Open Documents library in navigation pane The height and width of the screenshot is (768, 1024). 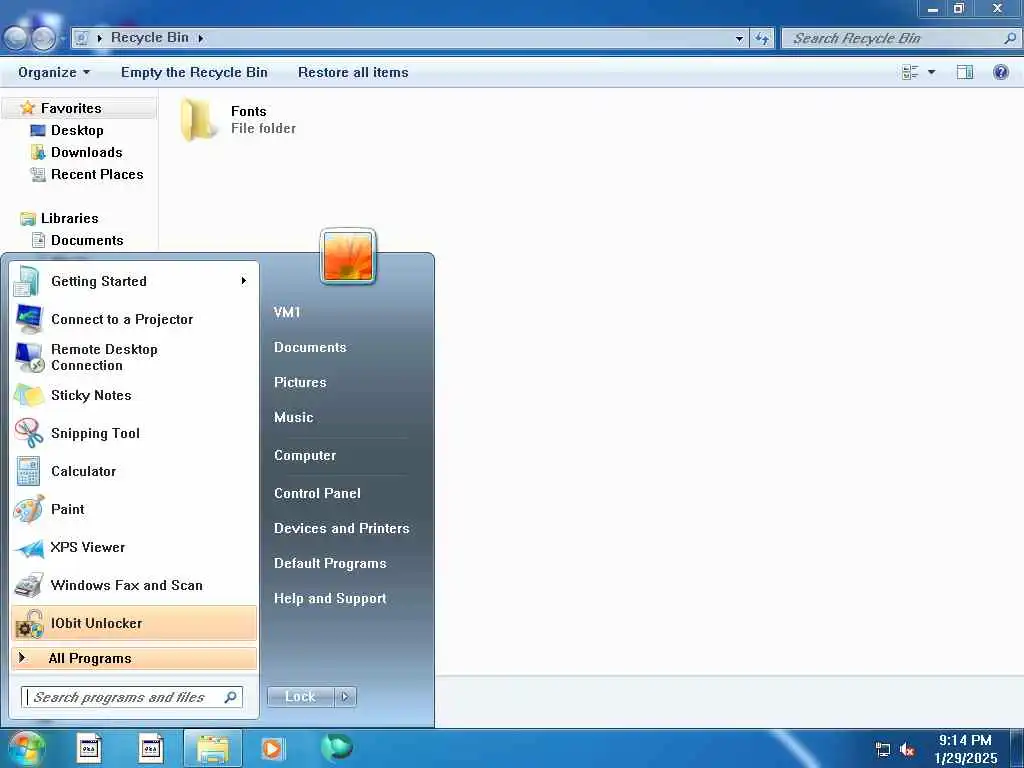[87, 240]
